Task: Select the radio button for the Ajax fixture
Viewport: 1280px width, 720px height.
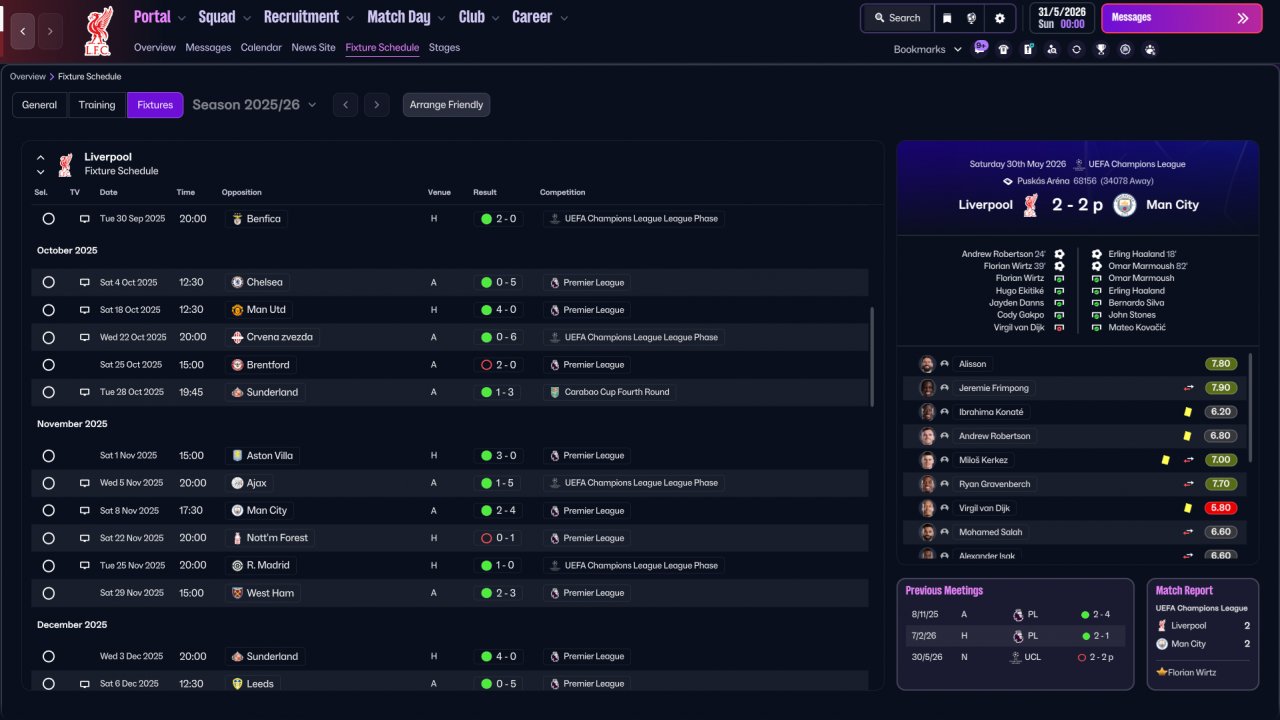Action: 48,483
